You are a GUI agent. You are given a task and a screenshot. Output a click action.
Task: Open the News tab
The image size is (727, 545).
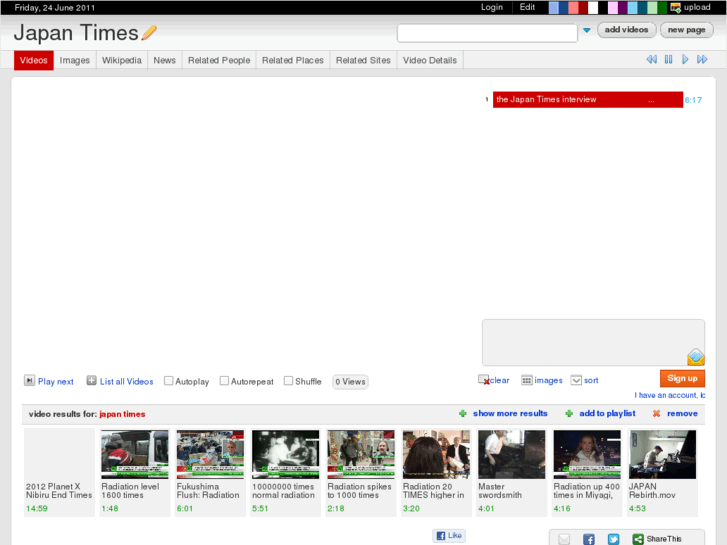coord(165,60)
